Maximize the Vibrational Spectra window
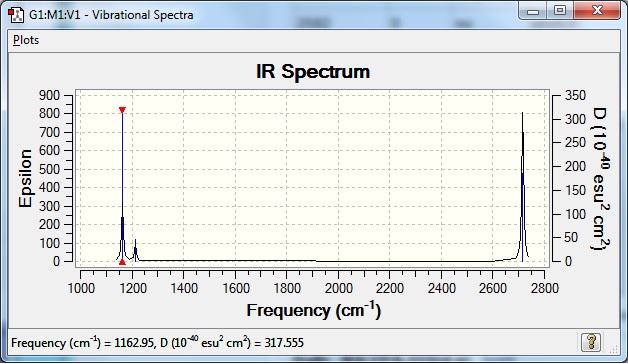This screenshot has height=364, width=628. pyautogui.click(x=560, y=11)
